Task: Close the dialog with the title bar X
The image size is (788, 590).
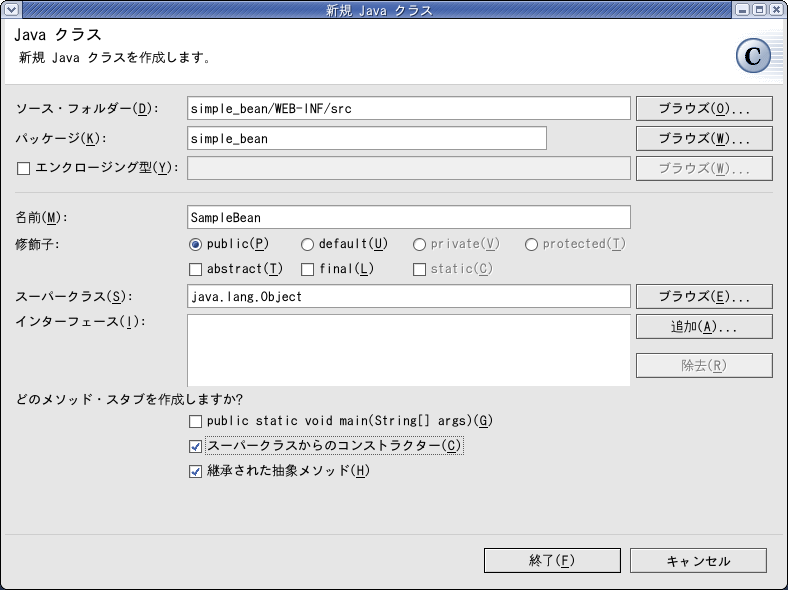Action: pos(776,9)
